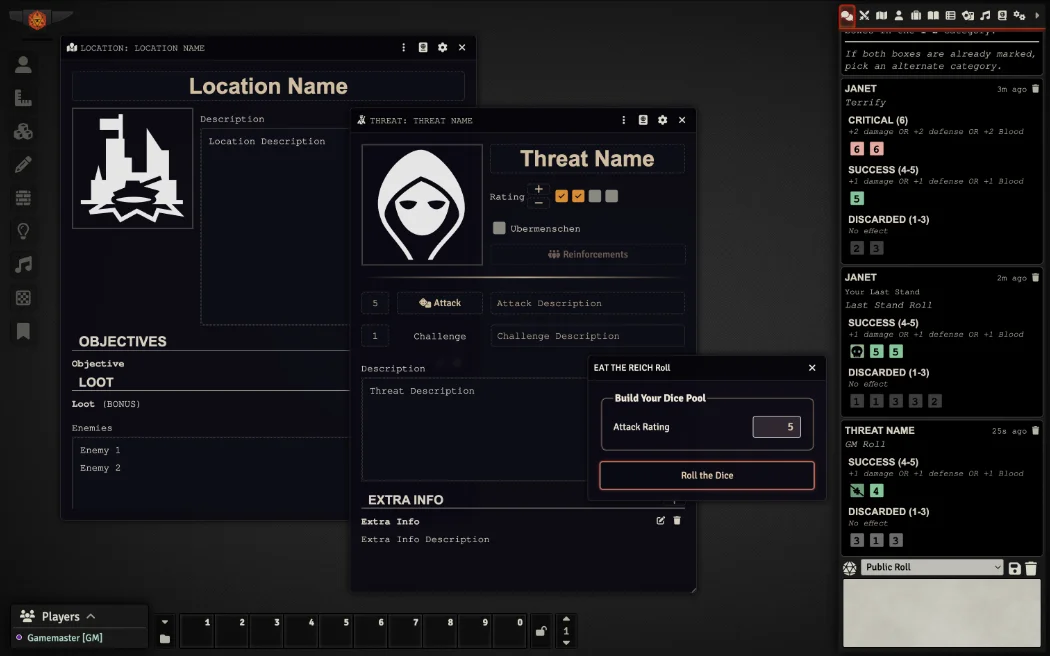The width and height of the screenshot is (1050, 656).
Task: Click the Challenge value field showing 1
Action: [x=375, y=336]
